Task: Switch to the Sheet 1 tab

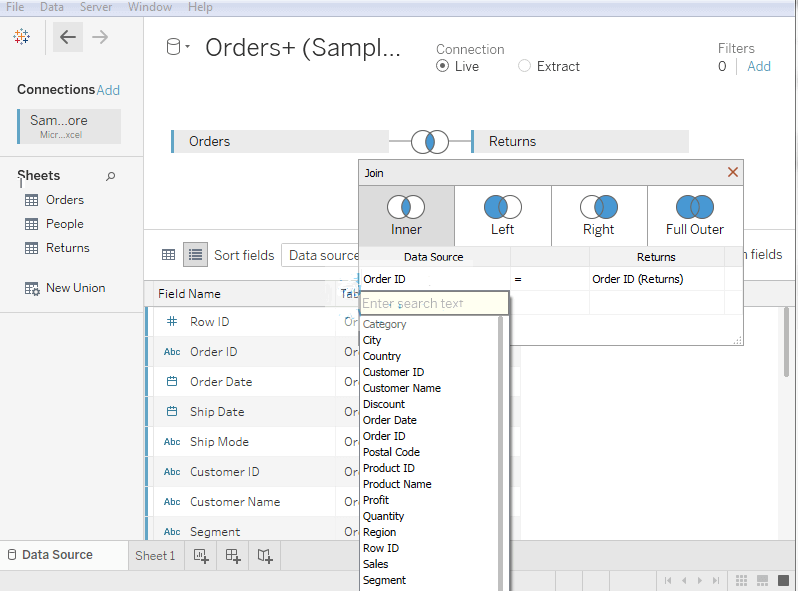Action: pyautogui.click(x=155, y=556)
